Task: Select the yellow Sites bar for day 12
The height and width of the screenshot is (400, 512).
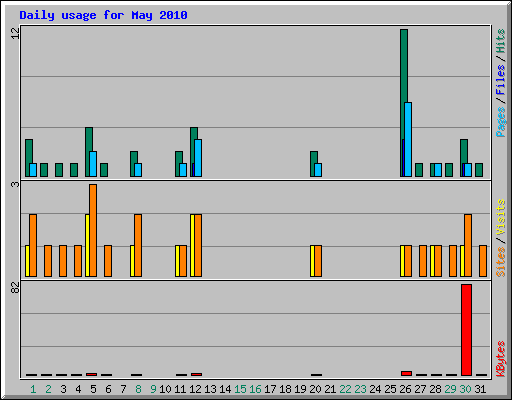Action: coord(192,245)
